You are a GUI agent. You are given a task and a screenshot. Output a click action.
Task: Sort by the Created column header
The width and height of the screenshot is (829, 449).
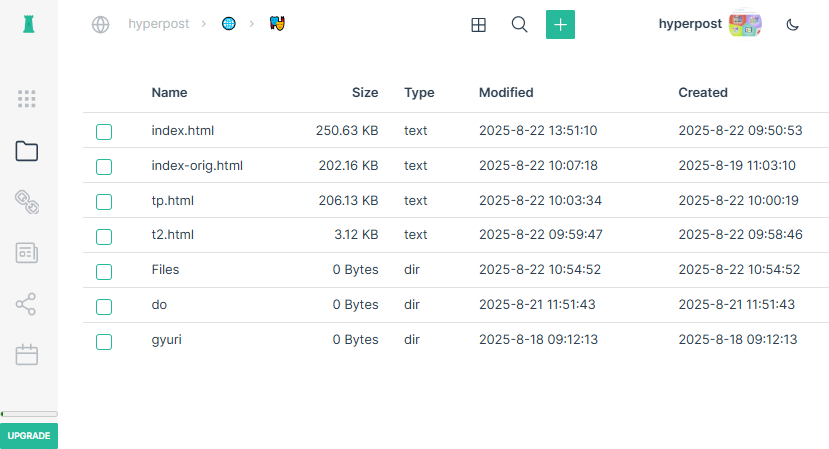703,93
